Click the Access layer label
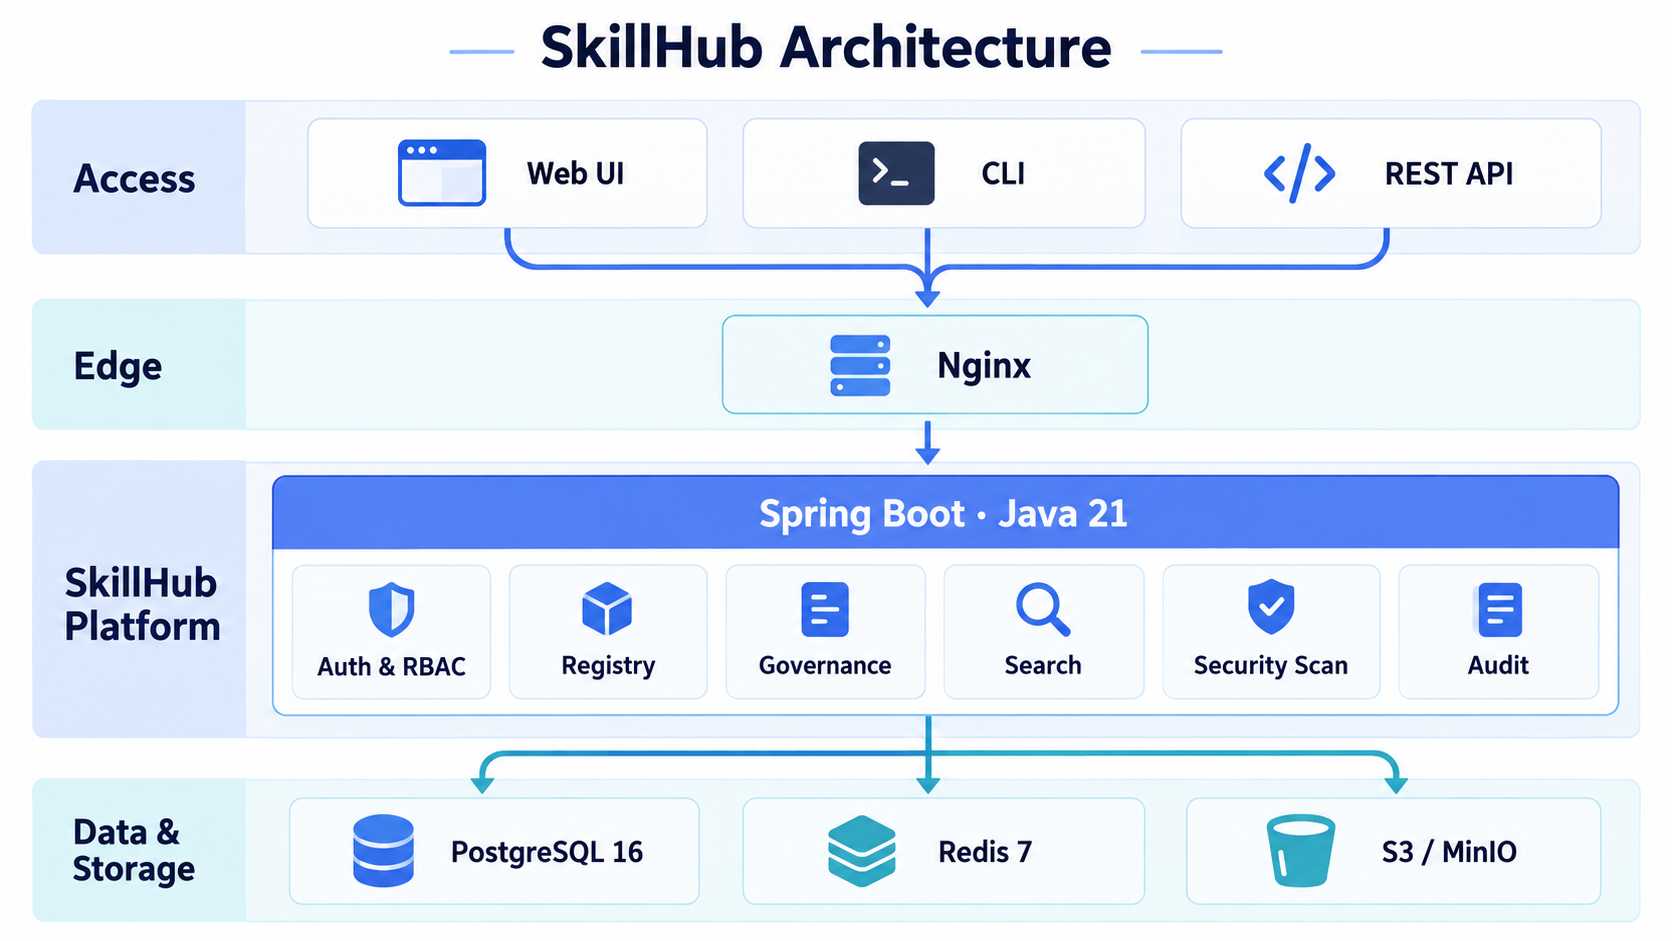The image size is (1672, 941). [134, 179]
